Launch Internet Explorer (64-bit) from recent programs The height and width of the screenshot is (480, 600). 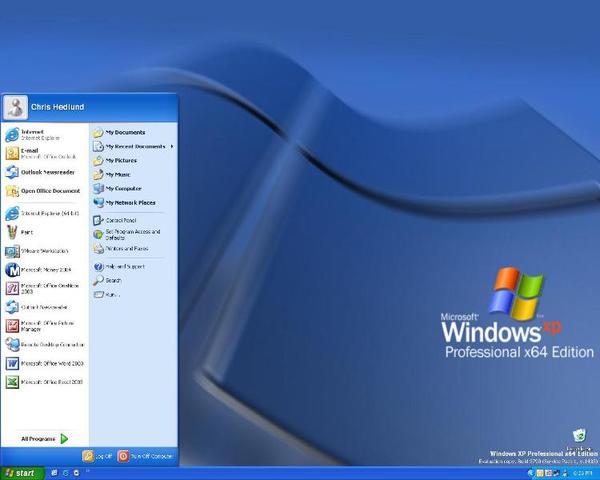click(x=45, y=213)
